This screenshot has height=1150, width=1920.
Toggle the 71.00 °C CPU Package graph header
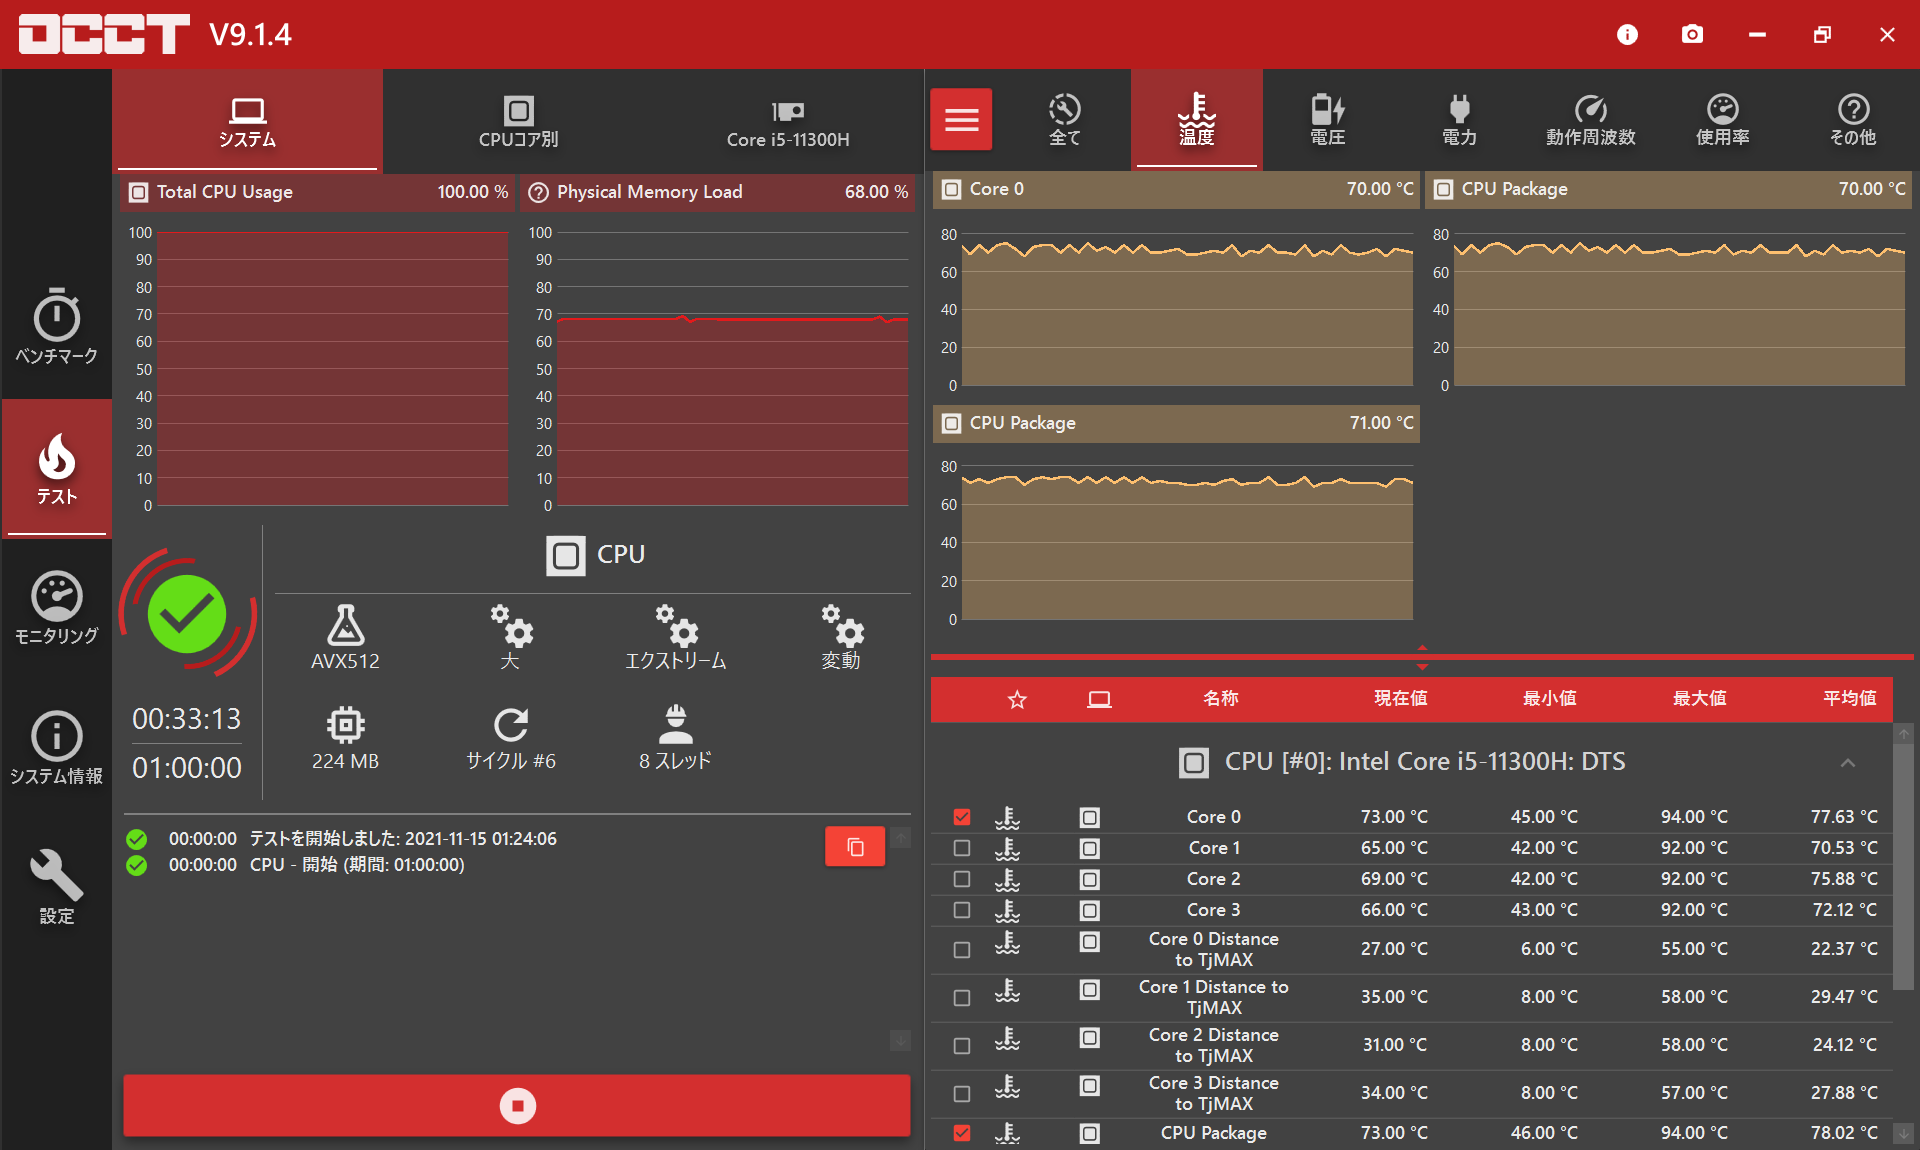[x=1176, y=423]
